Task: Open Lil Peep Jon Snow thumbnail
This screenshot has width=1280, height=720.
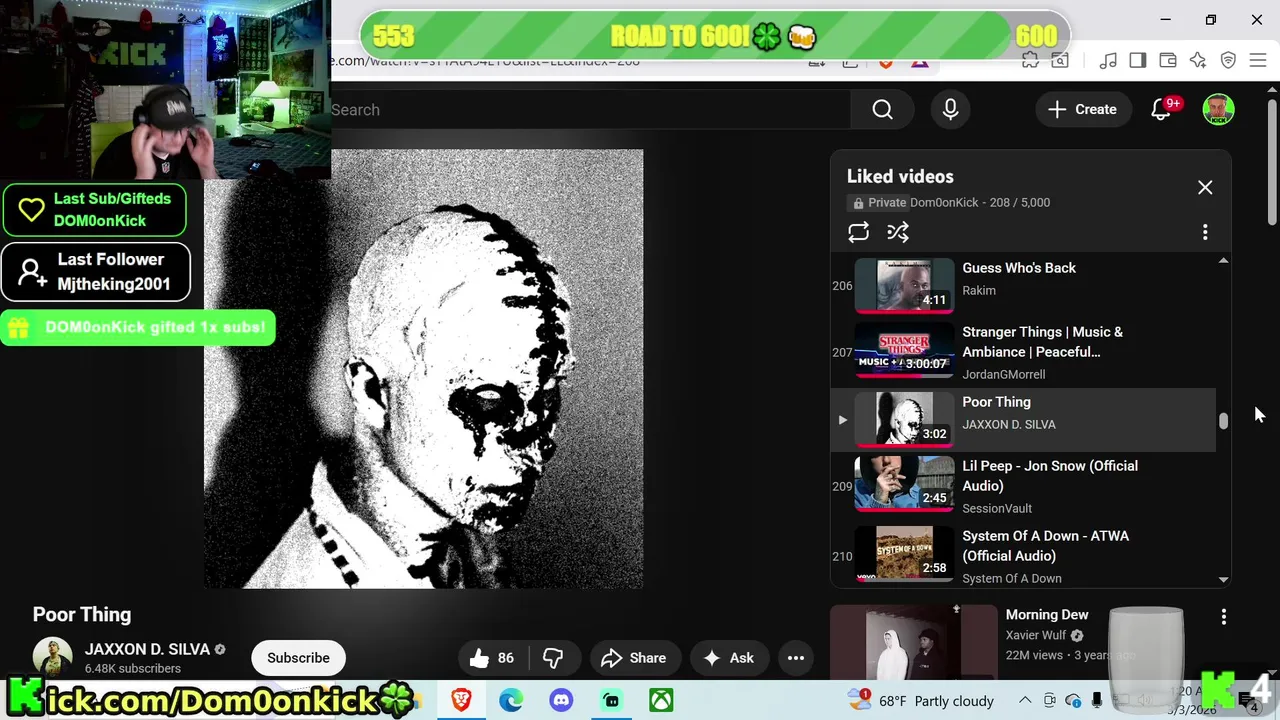Action: (904, 484)
